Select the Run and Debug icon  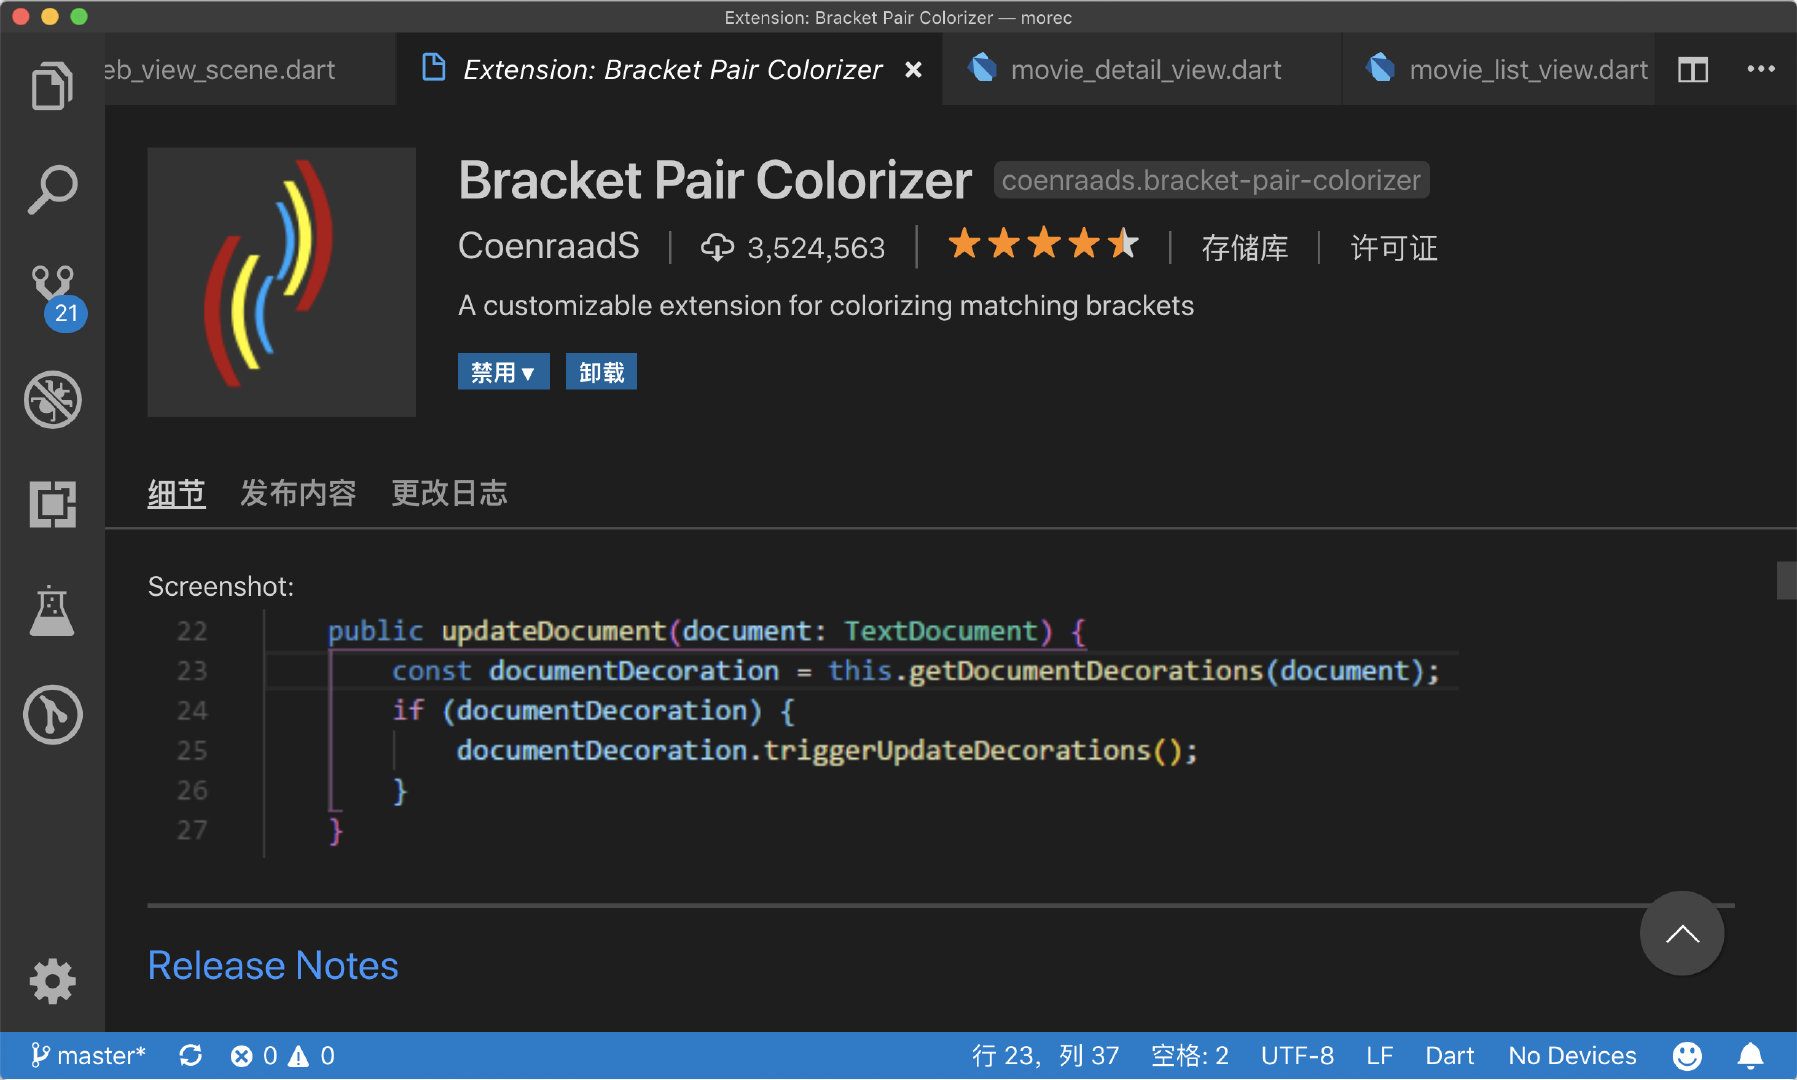coord(53,399)
